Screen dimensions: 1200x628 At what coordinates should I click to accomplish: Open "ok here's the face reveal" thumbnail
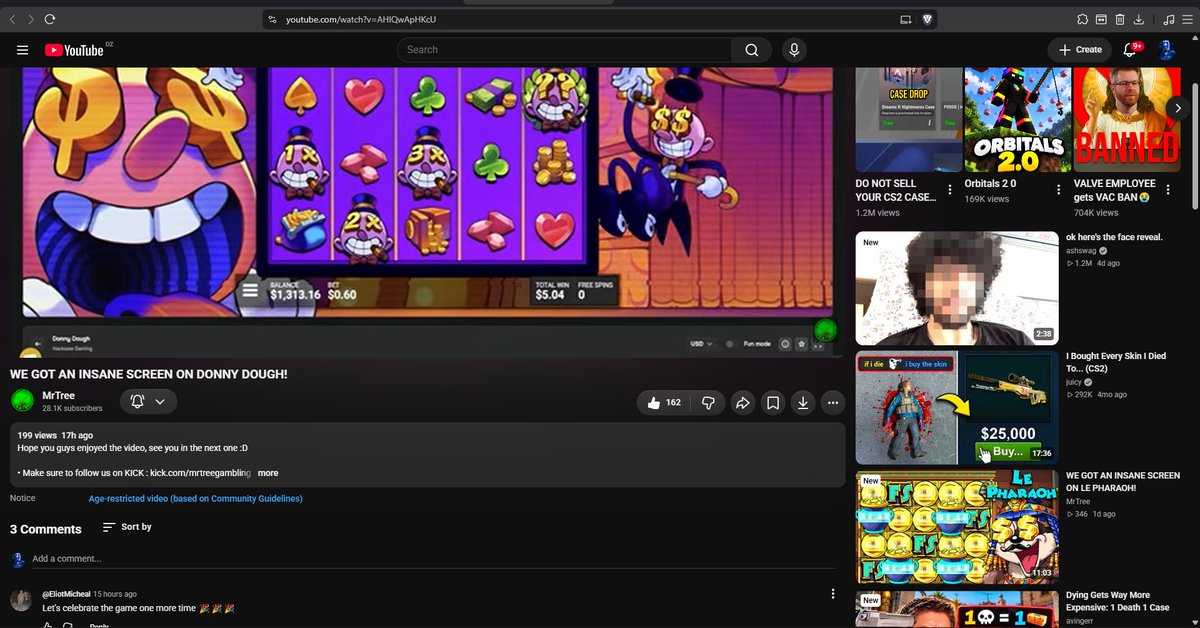957,288
